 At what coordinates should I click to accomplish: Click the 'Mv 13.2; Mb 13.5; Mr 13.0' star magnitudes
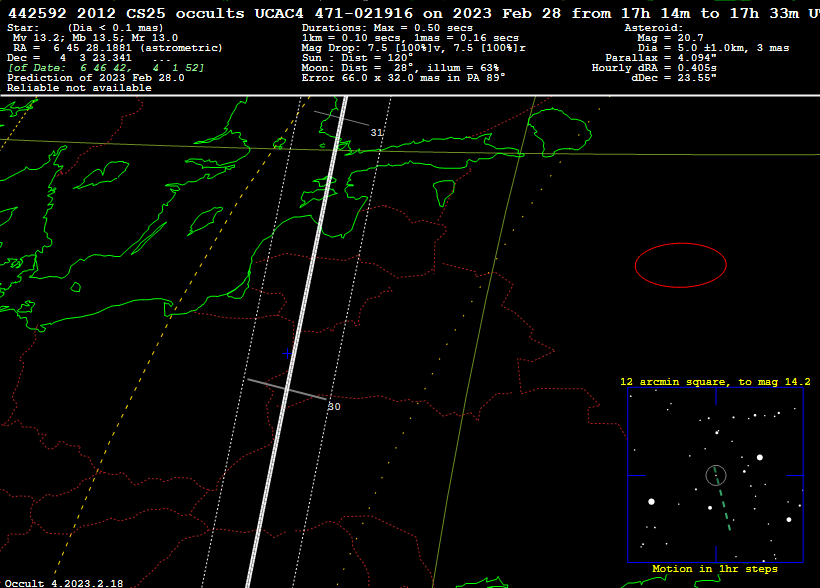point(95,38)
